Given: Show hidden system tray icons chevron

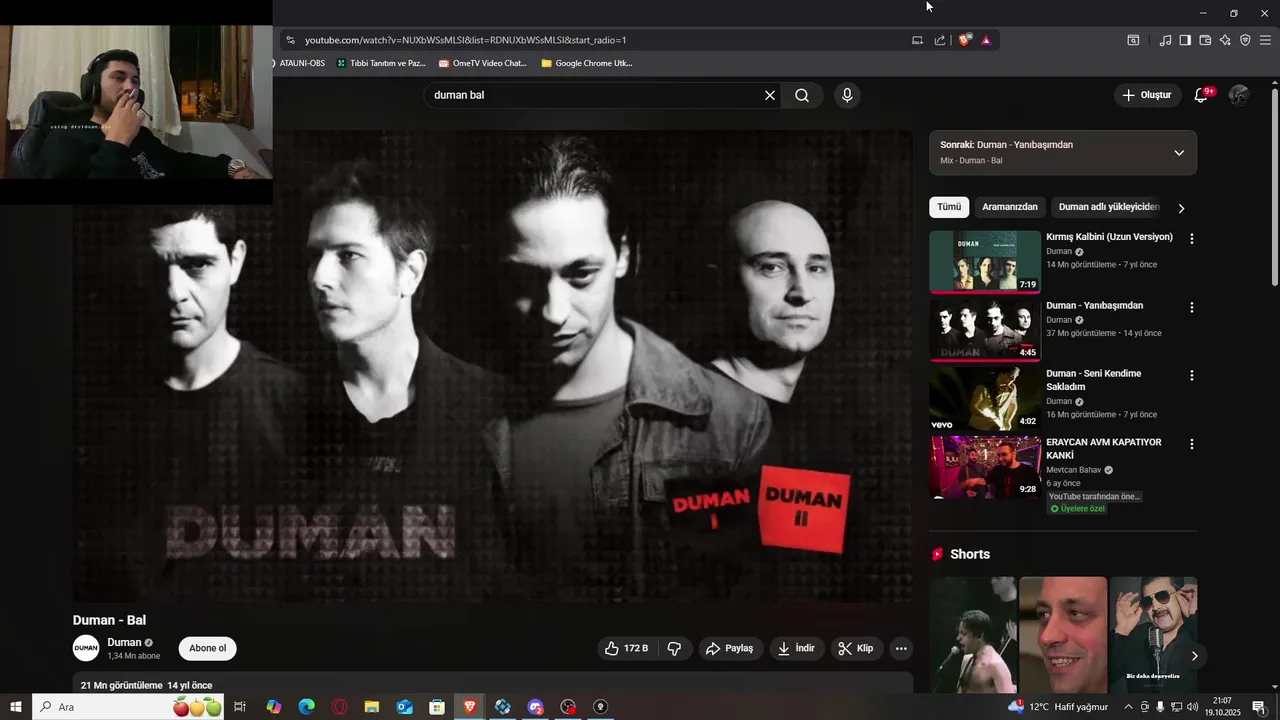Looking at the screenshot, I should click(1129, 707).
